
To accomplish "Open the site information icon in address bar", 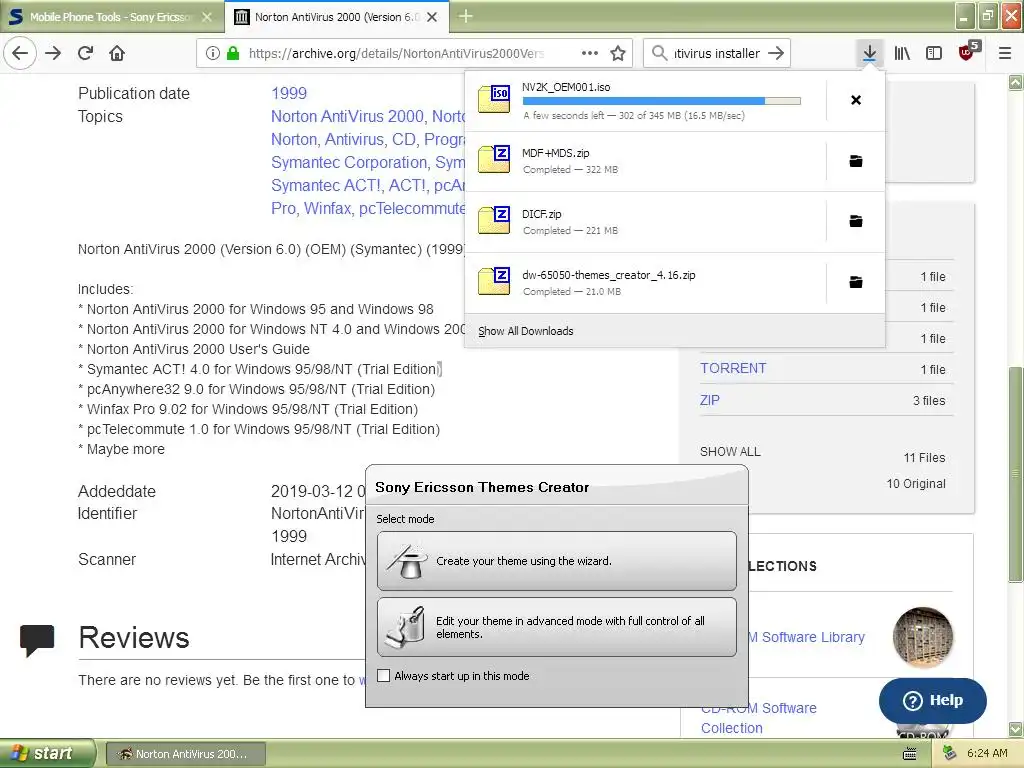I will [x=213, y=53].
